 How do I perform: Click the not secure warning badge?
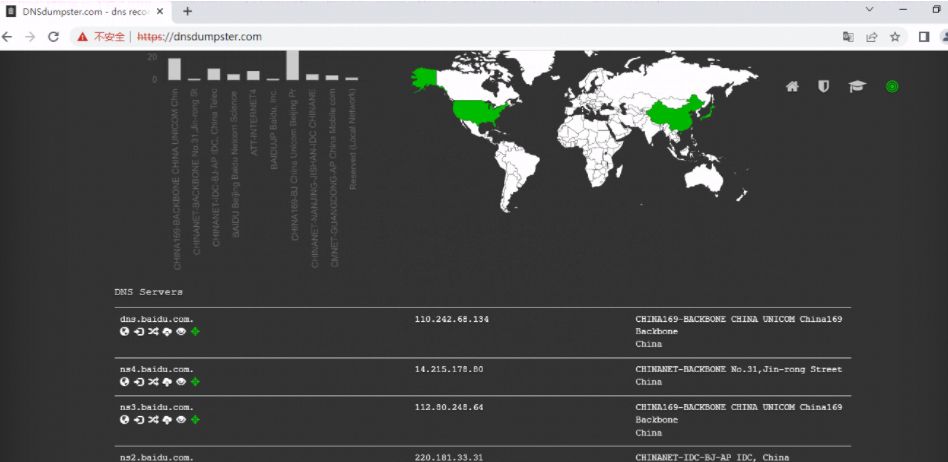pyautogui.click(x=101, y=37)
